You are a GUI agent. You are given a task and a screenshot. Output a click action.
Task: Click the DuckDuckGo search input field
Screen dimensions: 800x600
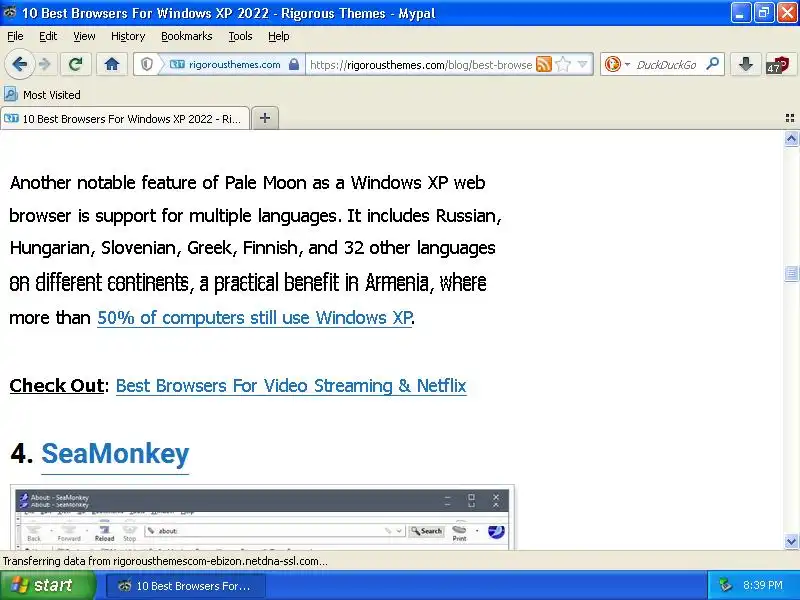pos(668,65)
